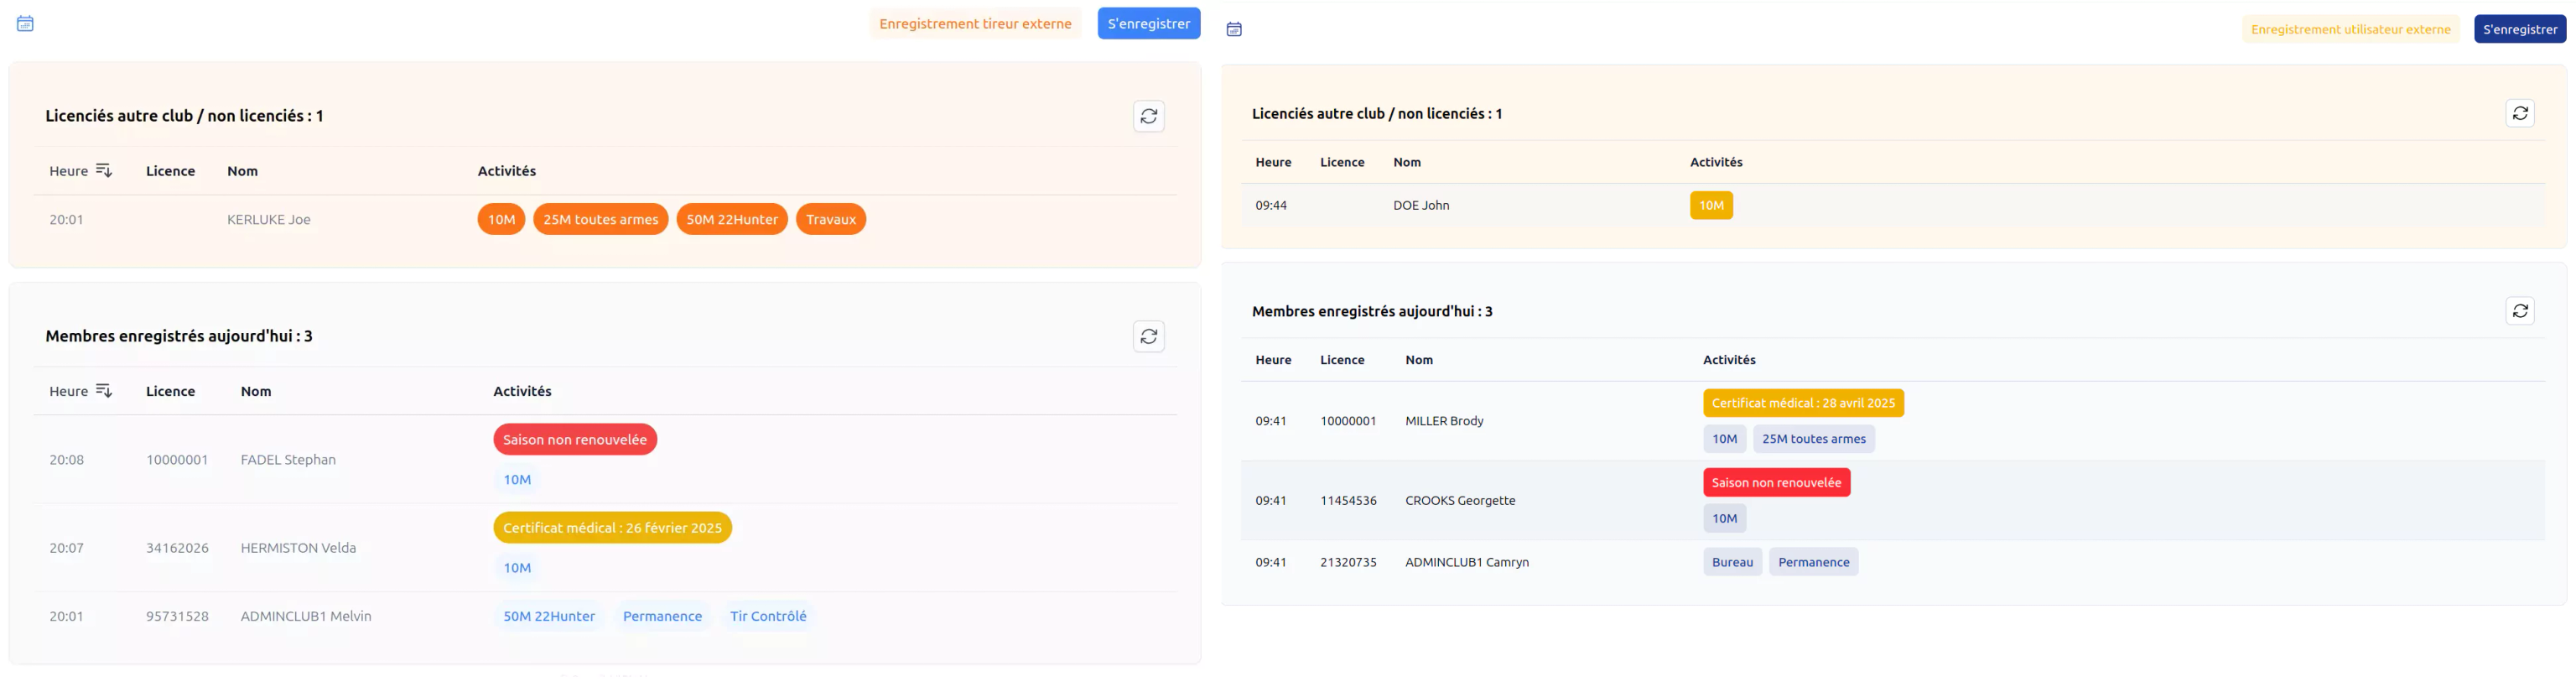Click licence number 95731528

click(177, 616)
